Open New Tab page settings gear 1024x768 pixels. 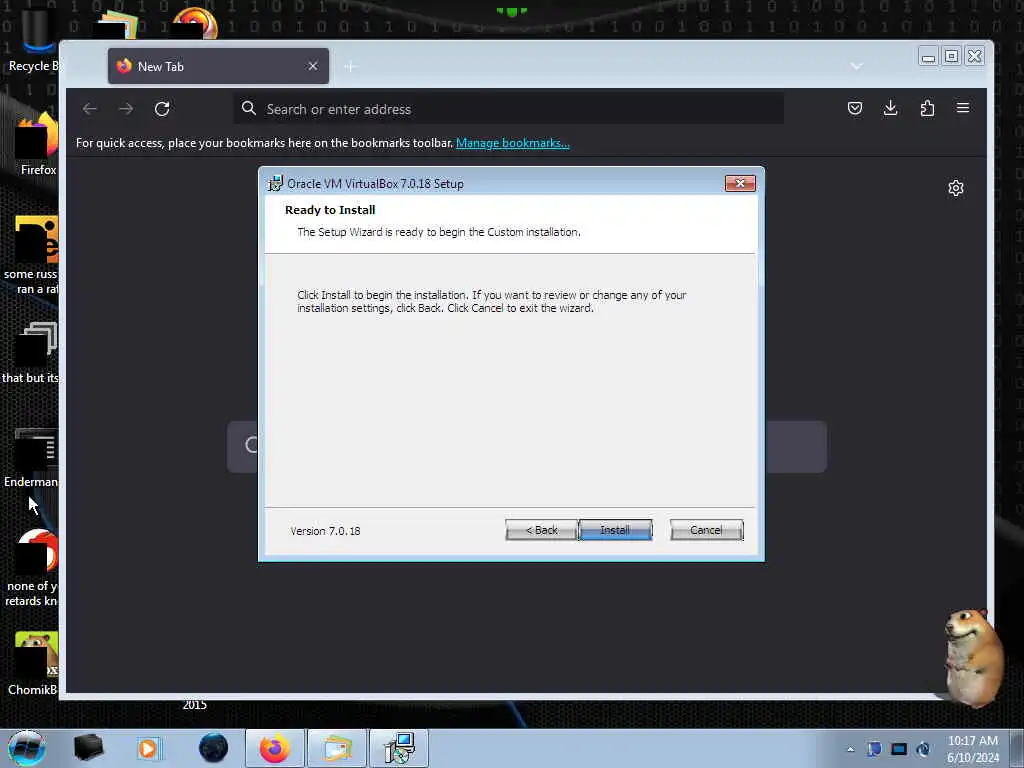coord(955,188)
